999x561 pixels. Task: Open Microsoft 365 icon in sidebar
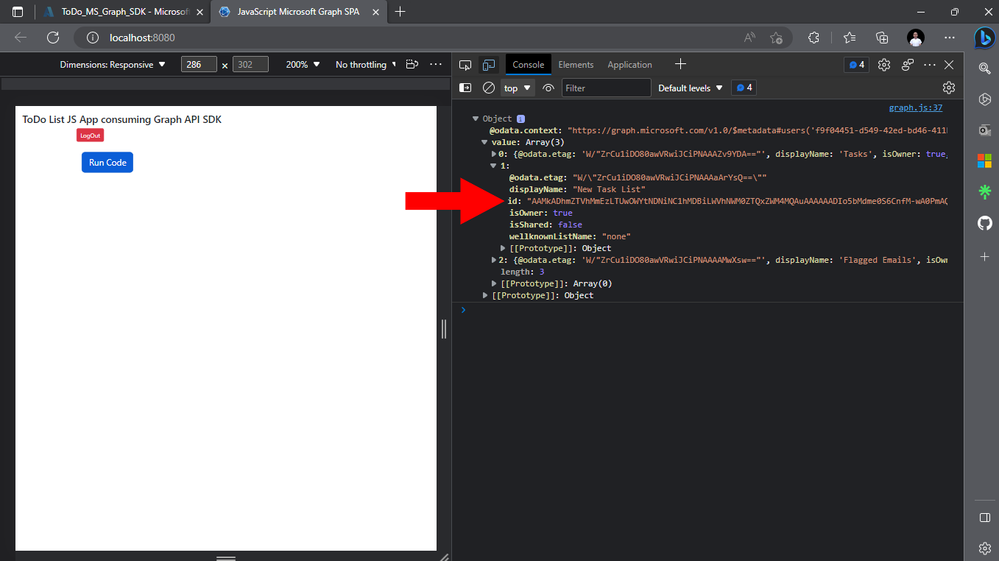[x=984, y=161]
